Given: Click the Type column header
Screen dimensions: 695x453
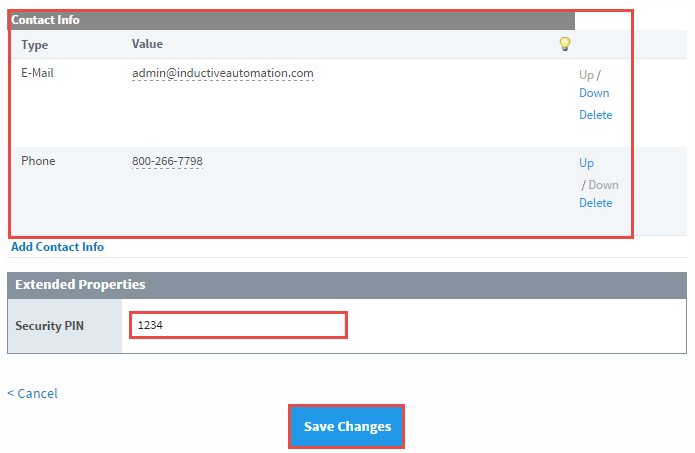Looking at the screenshot, I should [x=34, y=45].
